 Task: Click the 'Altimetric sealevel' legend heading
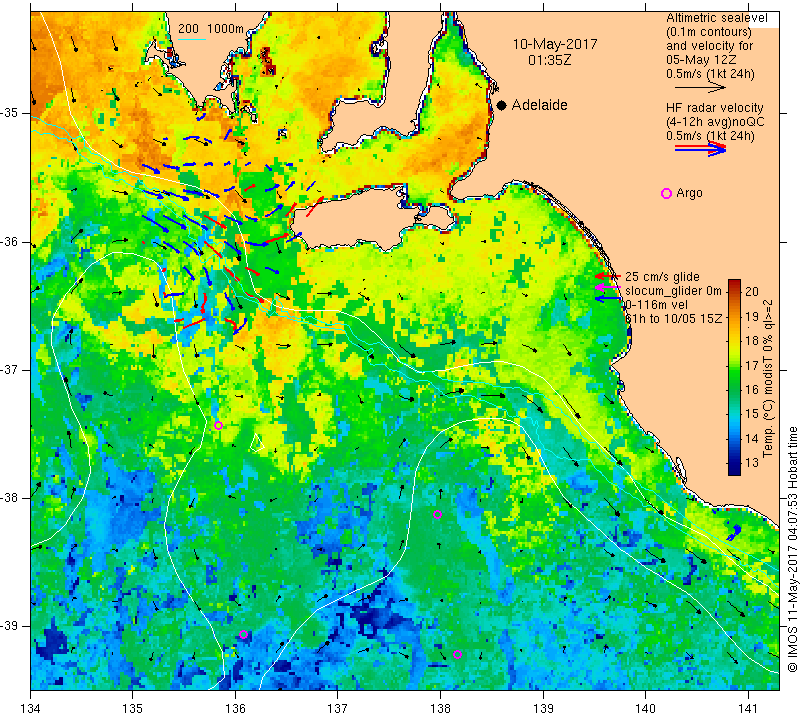(x=717, y=18)
